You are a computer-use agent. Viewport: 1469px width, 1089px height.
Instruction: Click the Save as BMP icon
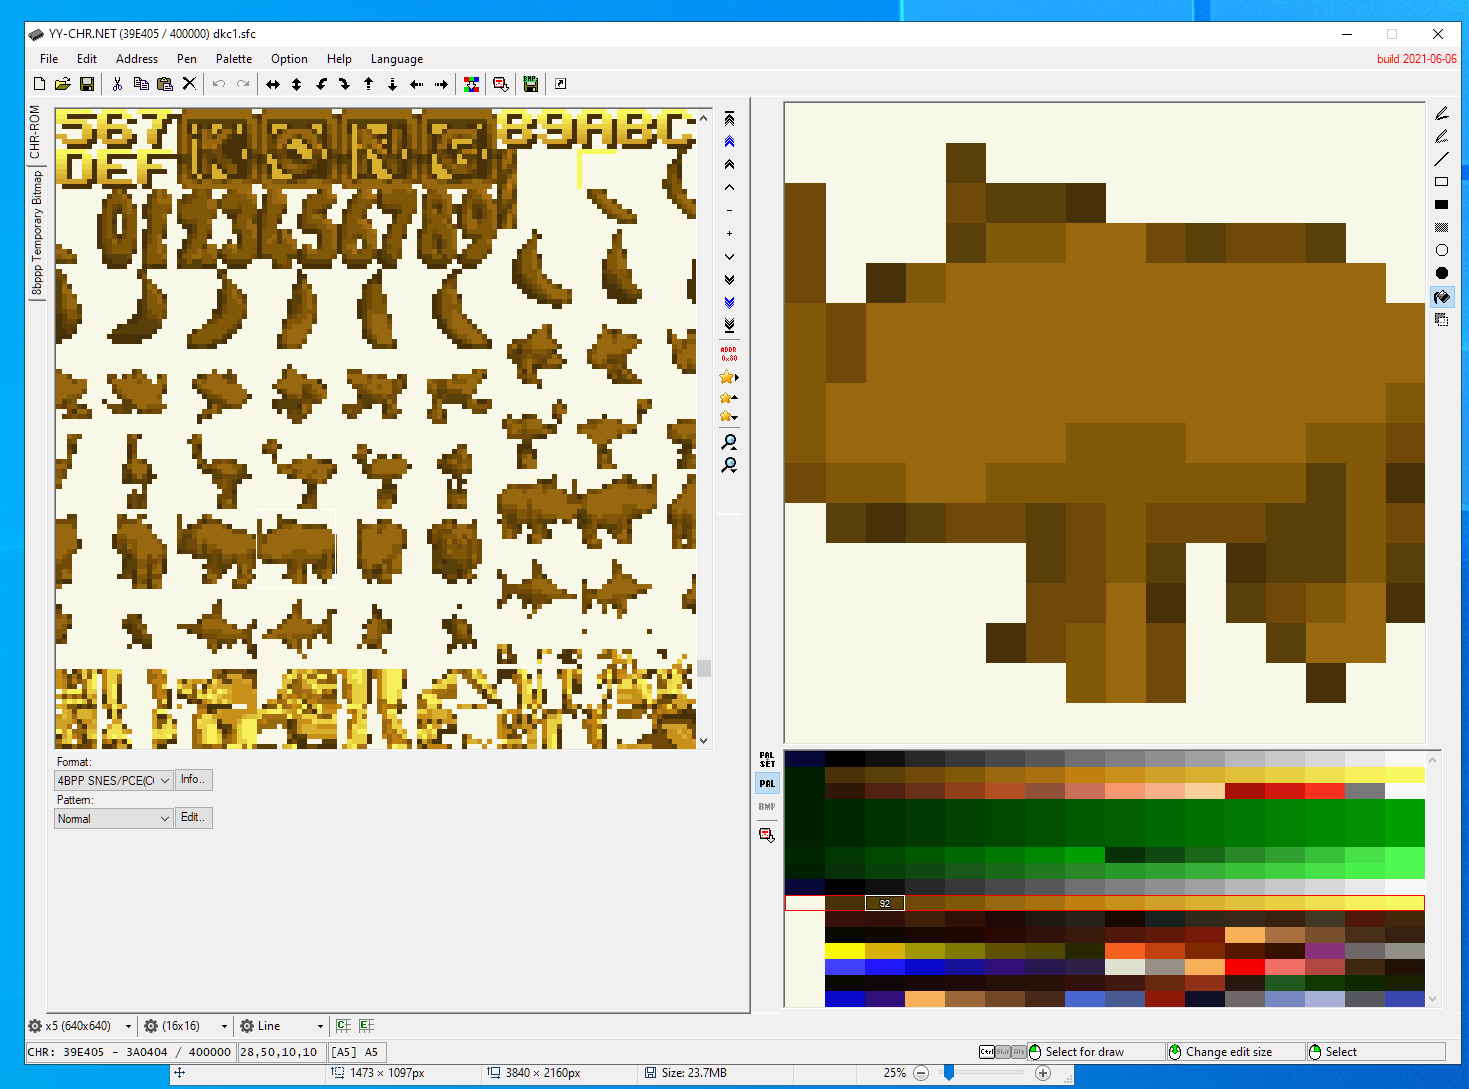531,84
